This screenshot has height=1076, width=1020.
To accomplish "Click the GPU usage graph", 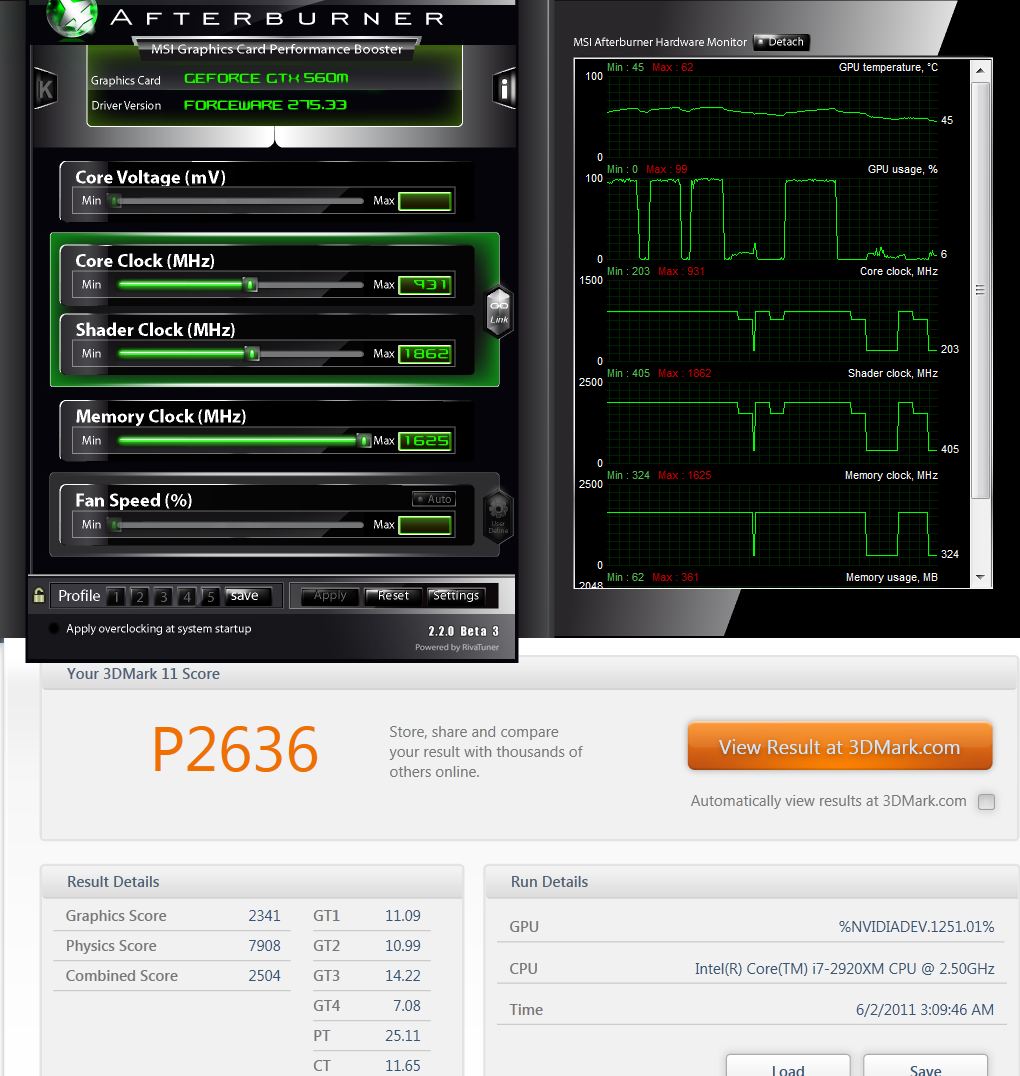I will click(x=772, y=219).
